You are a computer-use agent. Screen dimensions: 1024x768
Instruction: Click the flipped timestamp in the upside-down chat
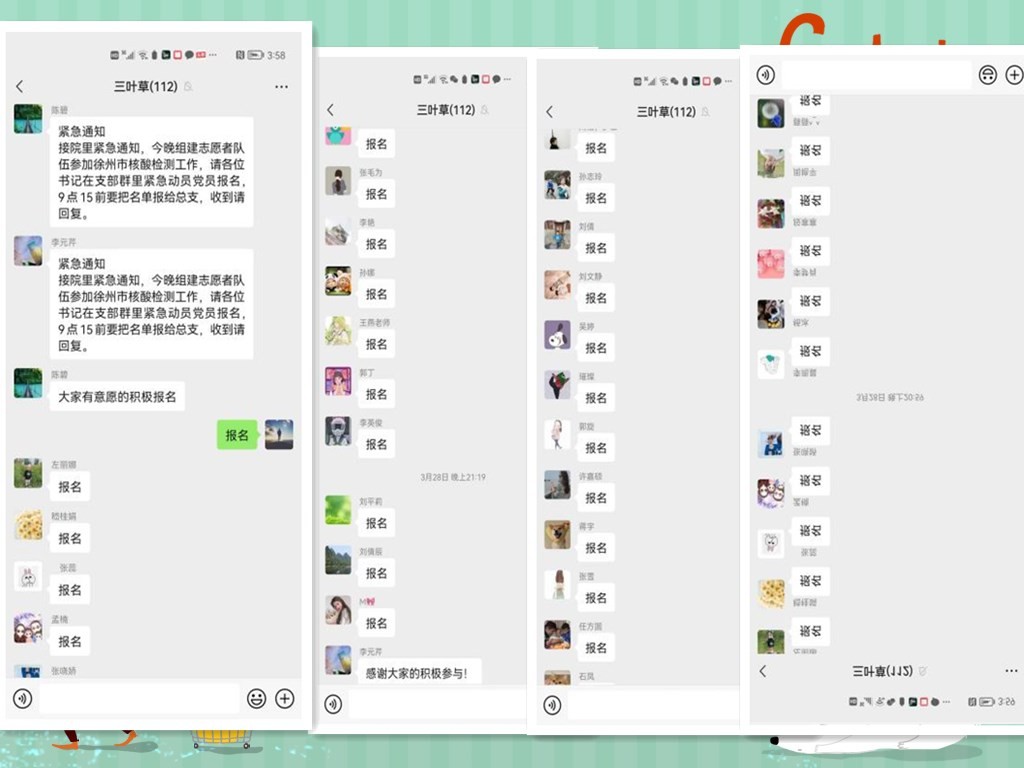coord(889,397)
